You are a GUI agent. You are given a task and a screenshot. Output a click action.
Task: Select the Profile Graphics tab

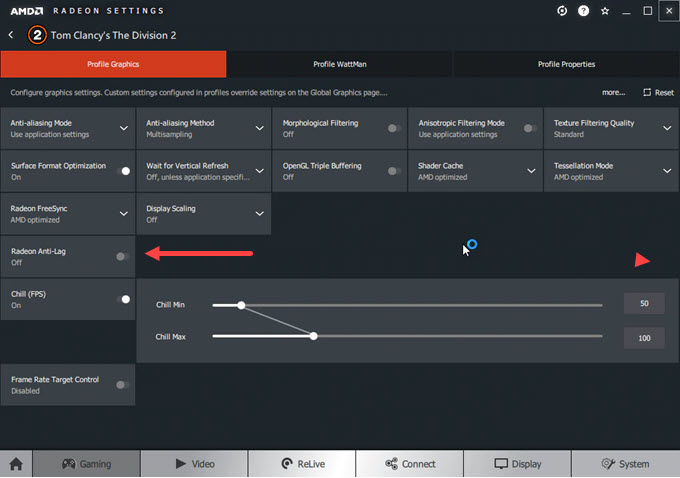tap(113, 64)
